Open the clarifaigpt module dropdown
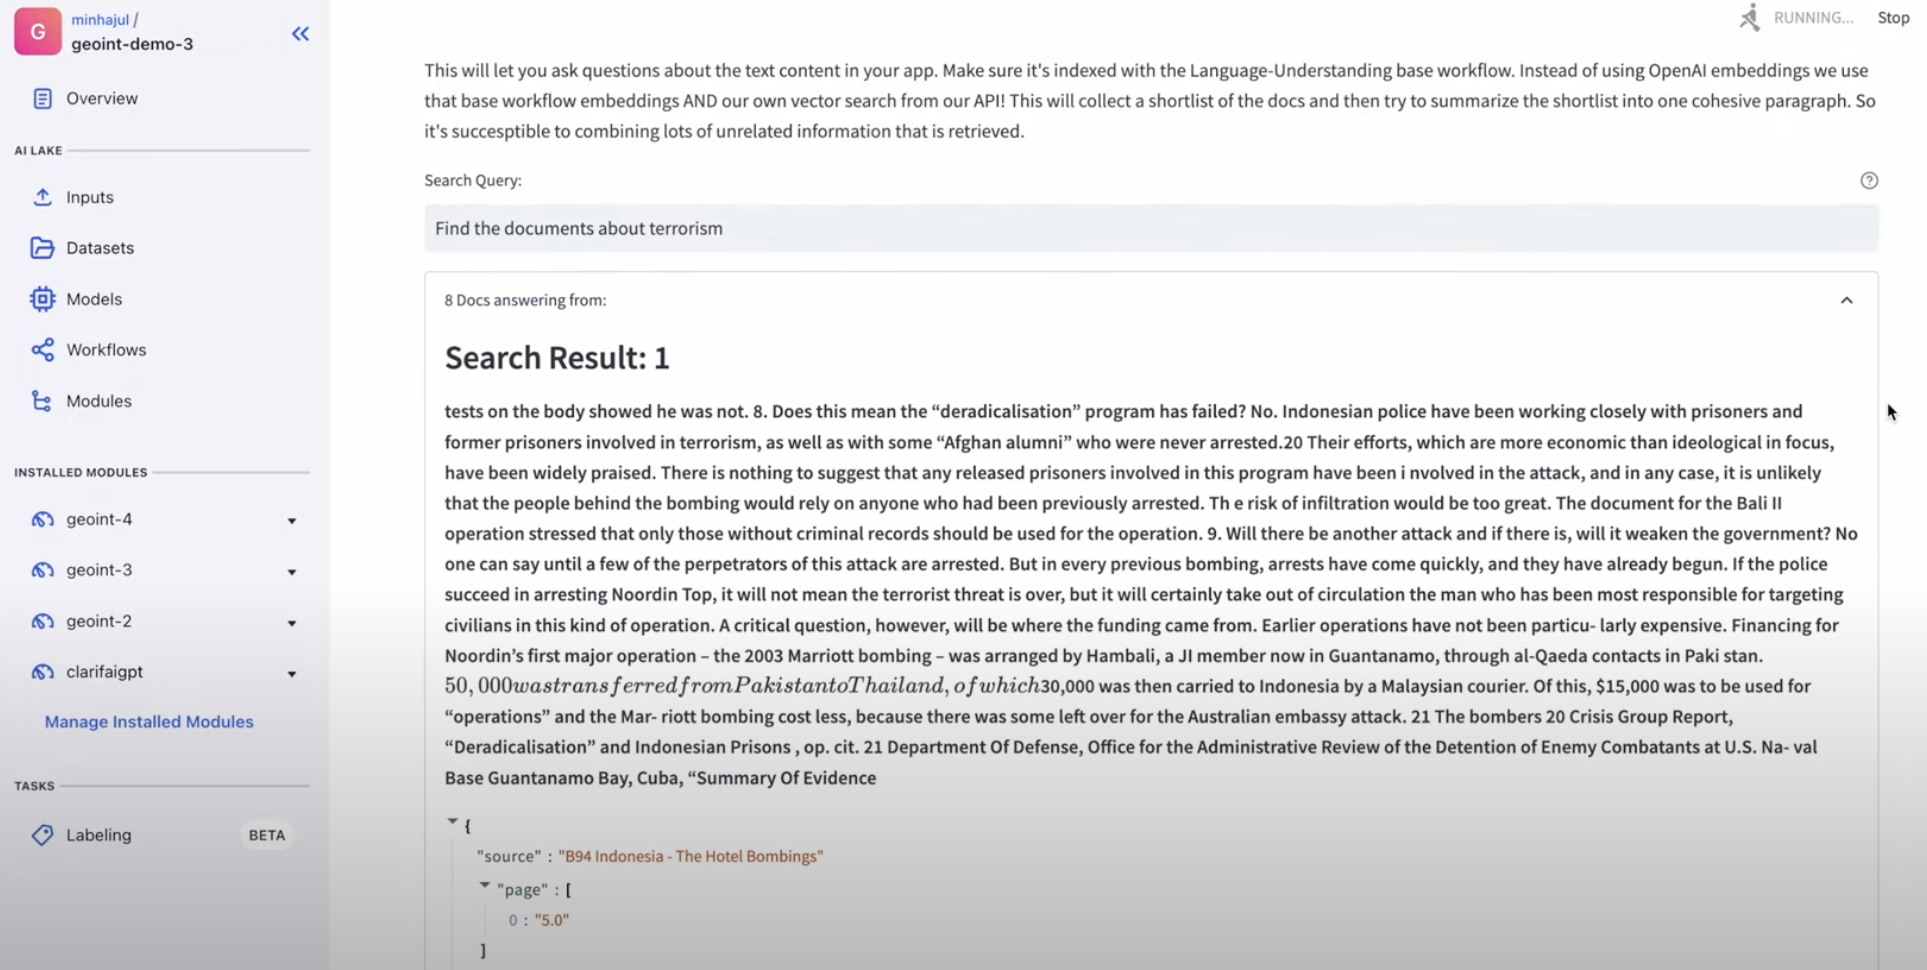 click(x=291, y=672)
